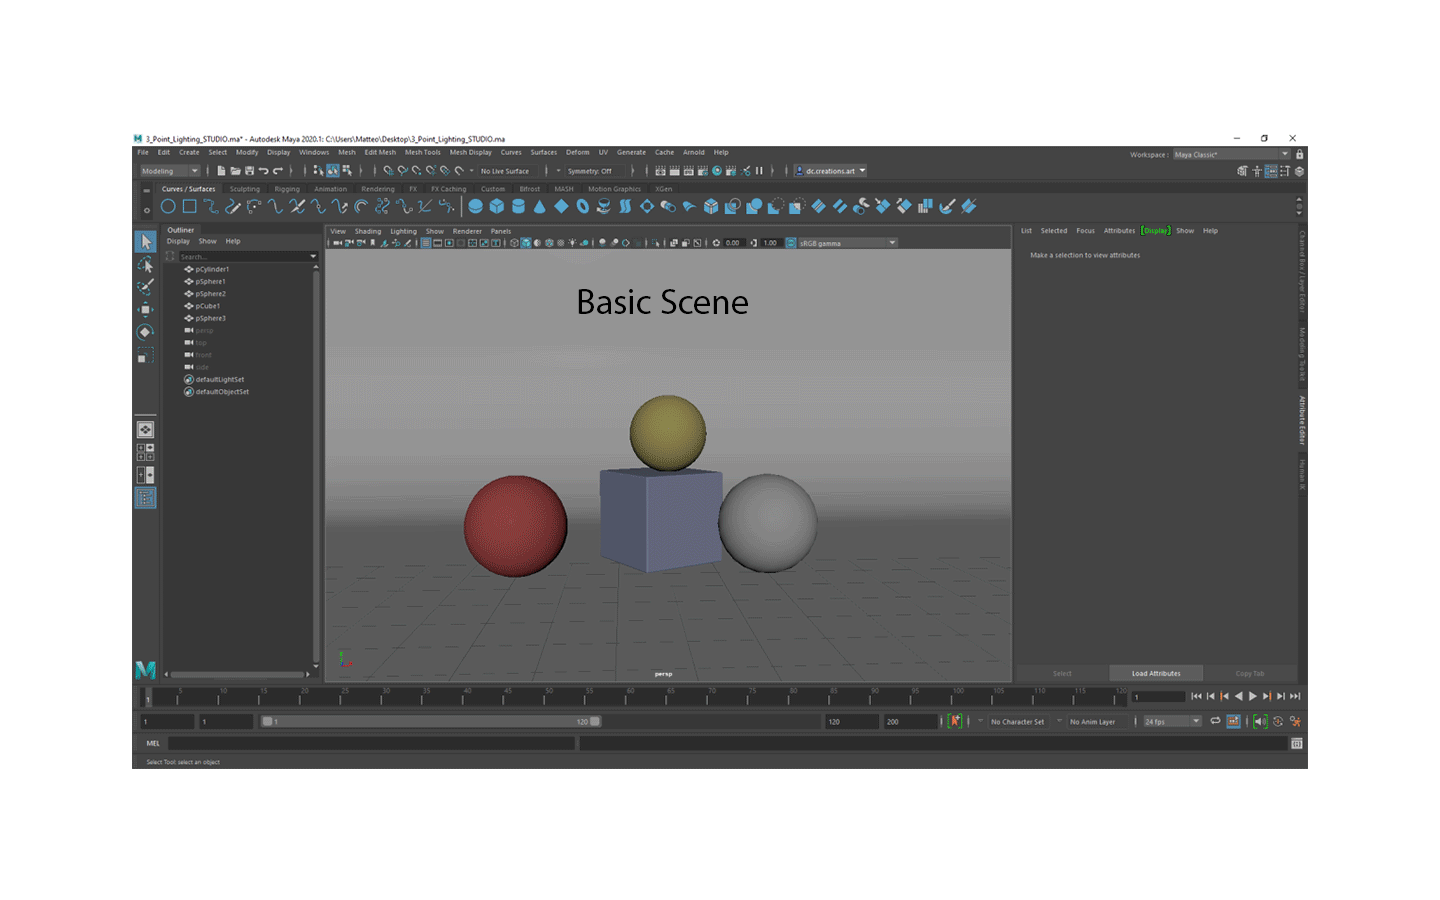1440x900 pixels.
Task: Toggle audio mute on the range slider
Action: 1260,721
